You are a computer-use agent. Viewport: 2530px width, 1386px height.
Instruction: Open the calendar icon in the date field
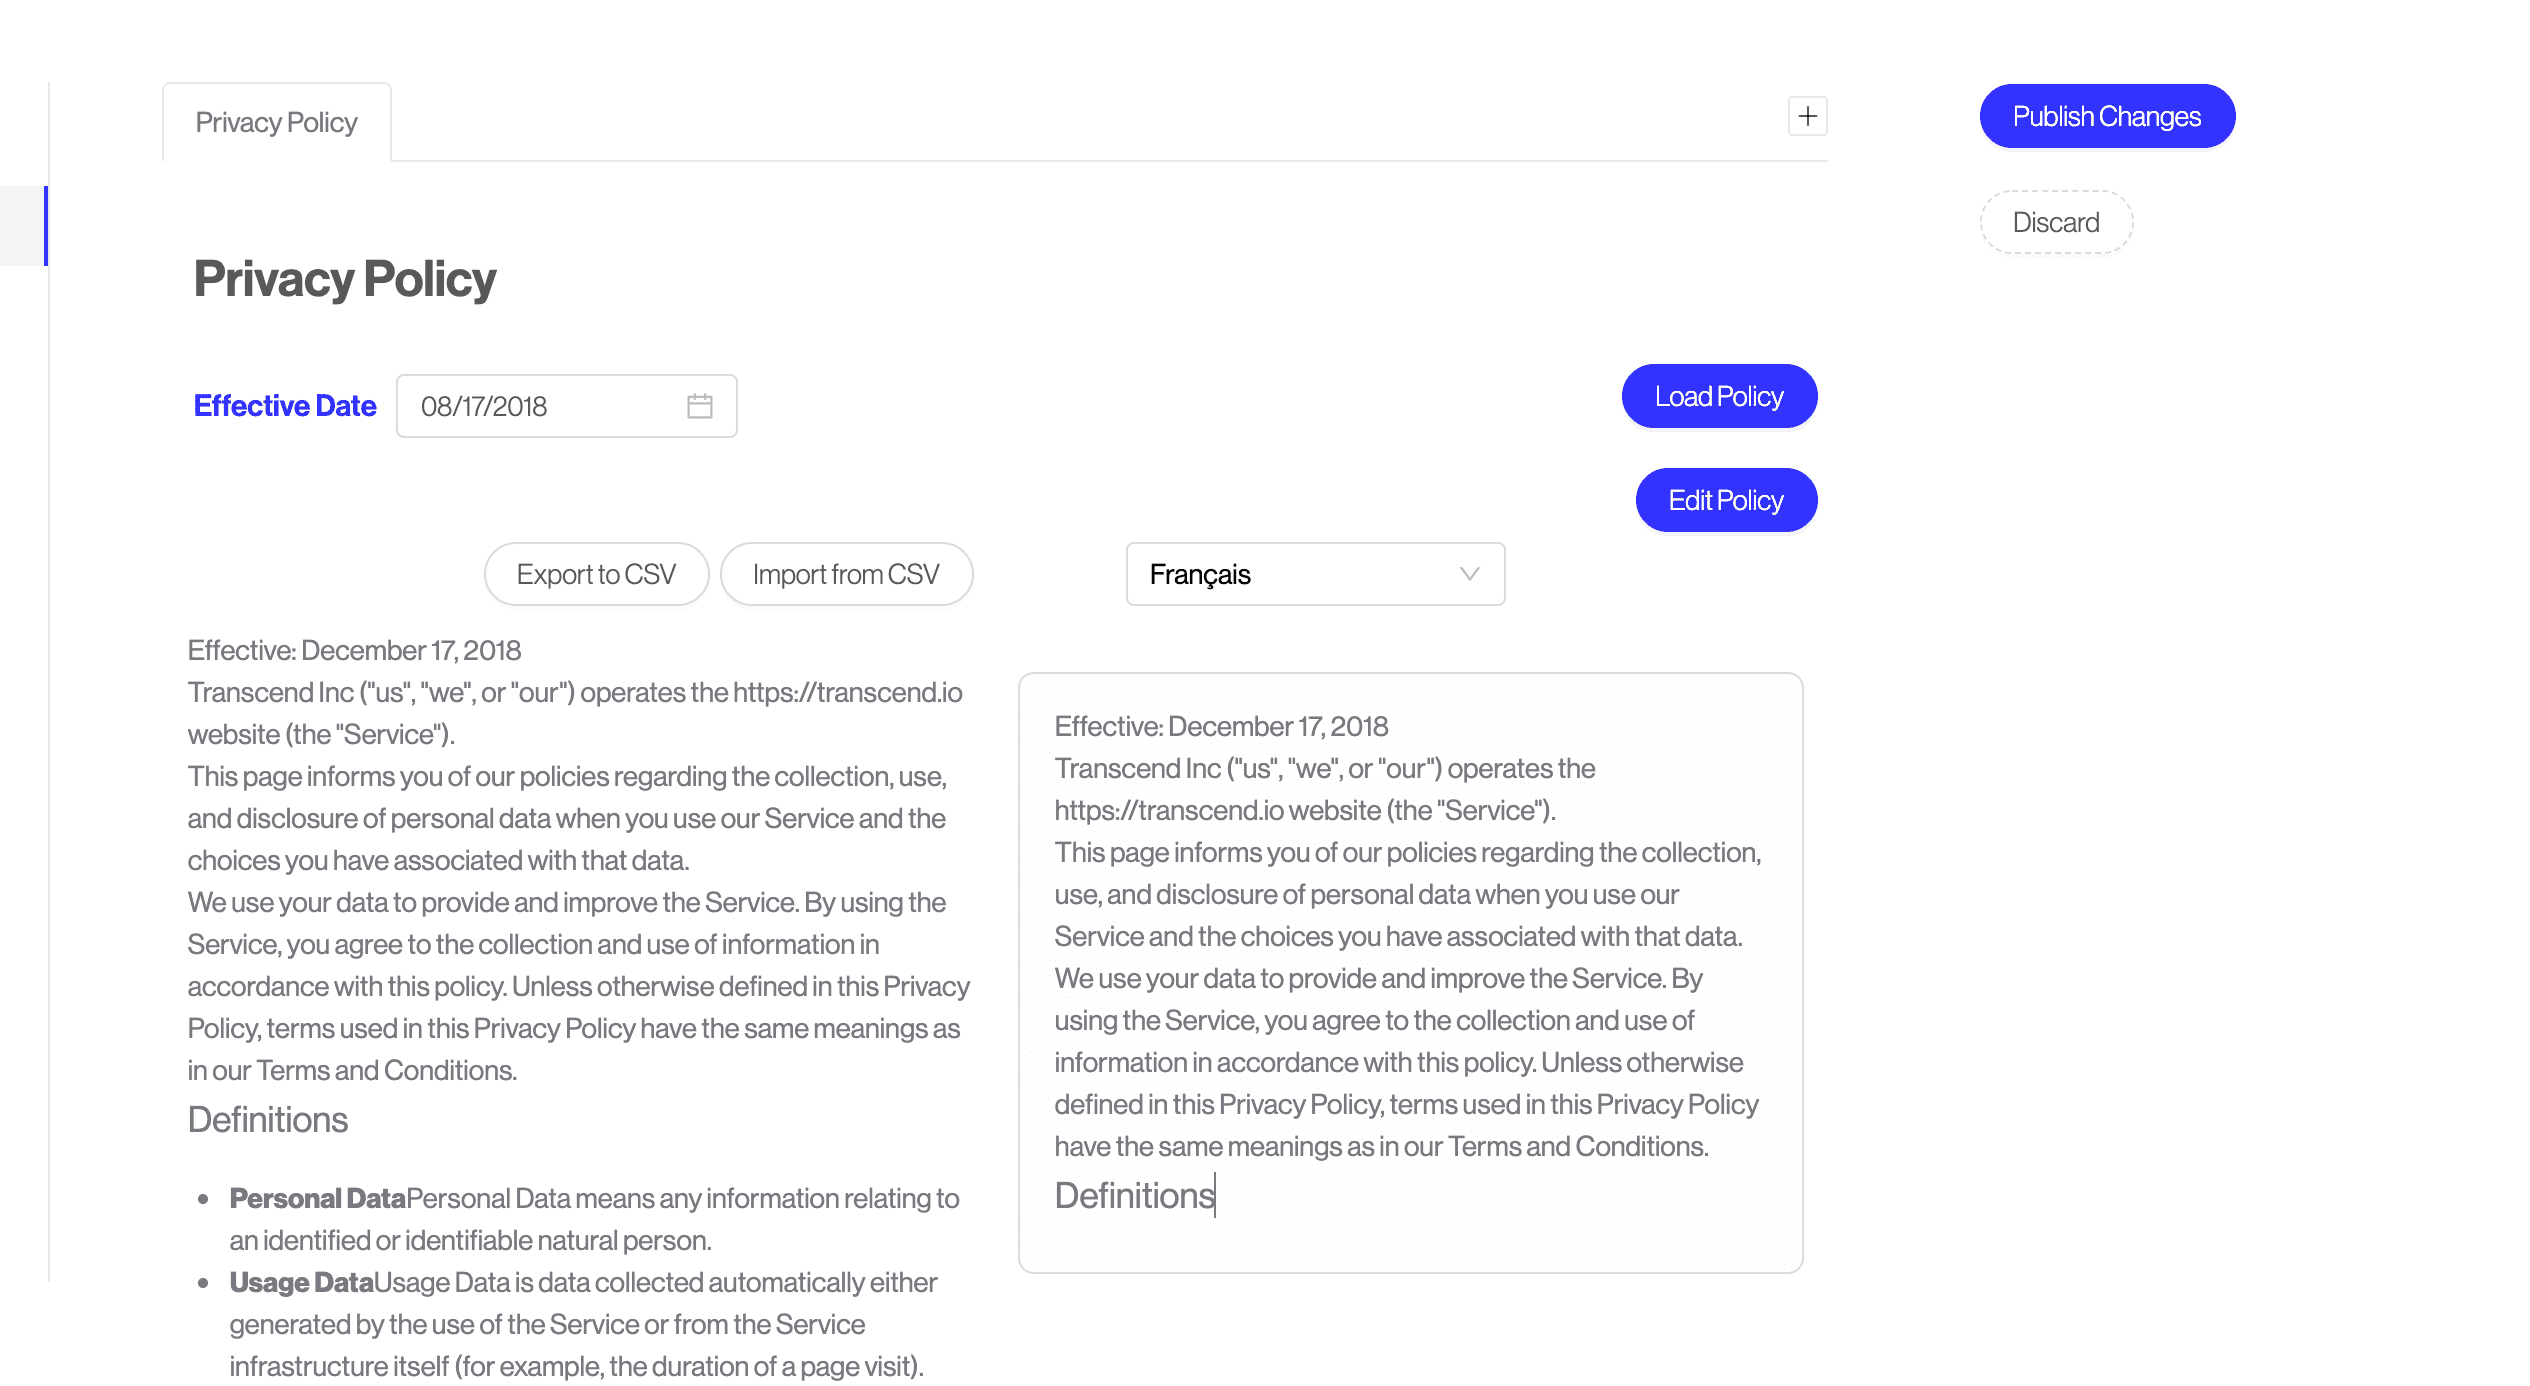[699, 406]
